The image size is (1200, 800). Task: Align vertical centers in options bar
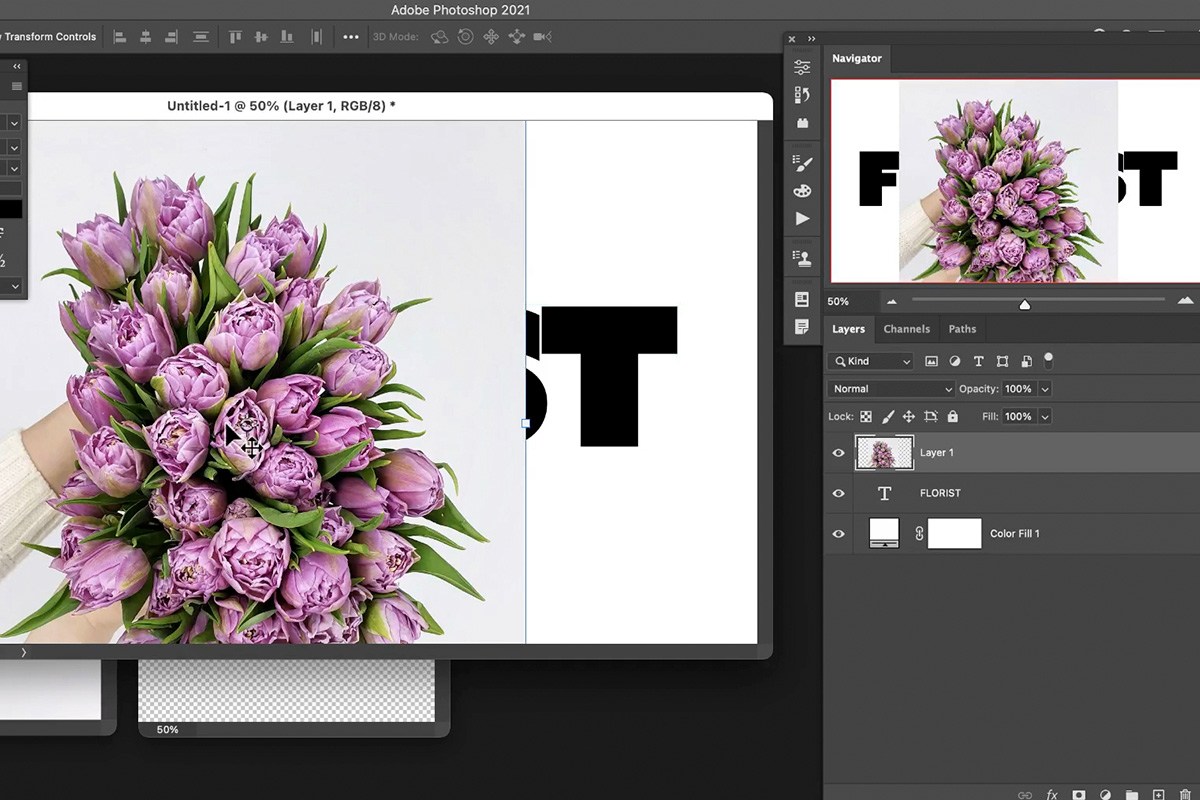pyautogui.click(x=262, y=37)
